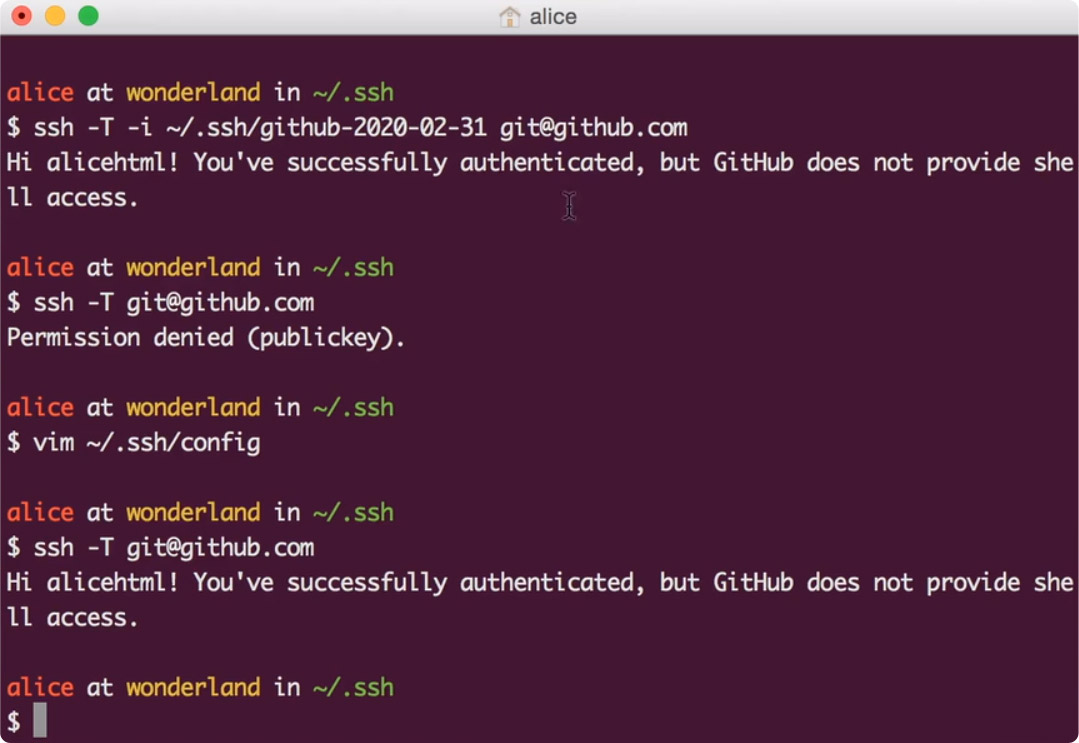This screenshot has width=1079, height=743.
Task: Click the yellow minimize window button
Action: click(55, 16)
